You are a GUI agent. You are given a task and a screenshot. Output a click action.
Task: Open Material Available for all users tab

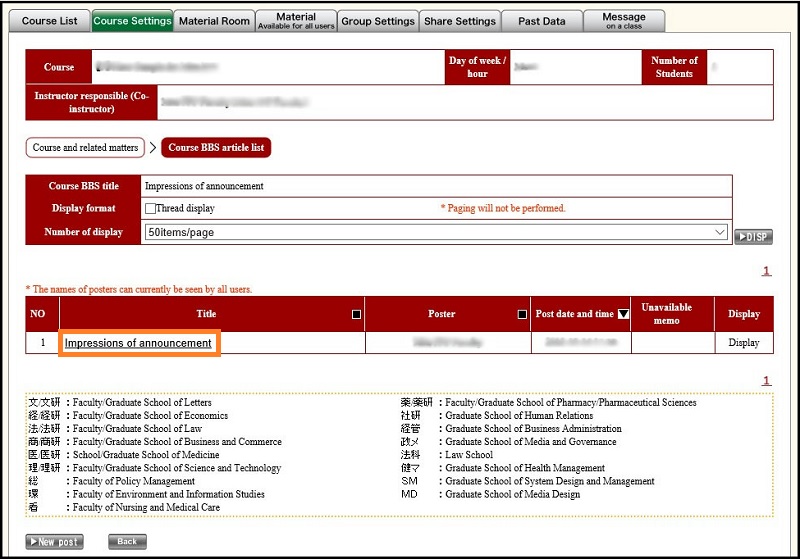295,21
